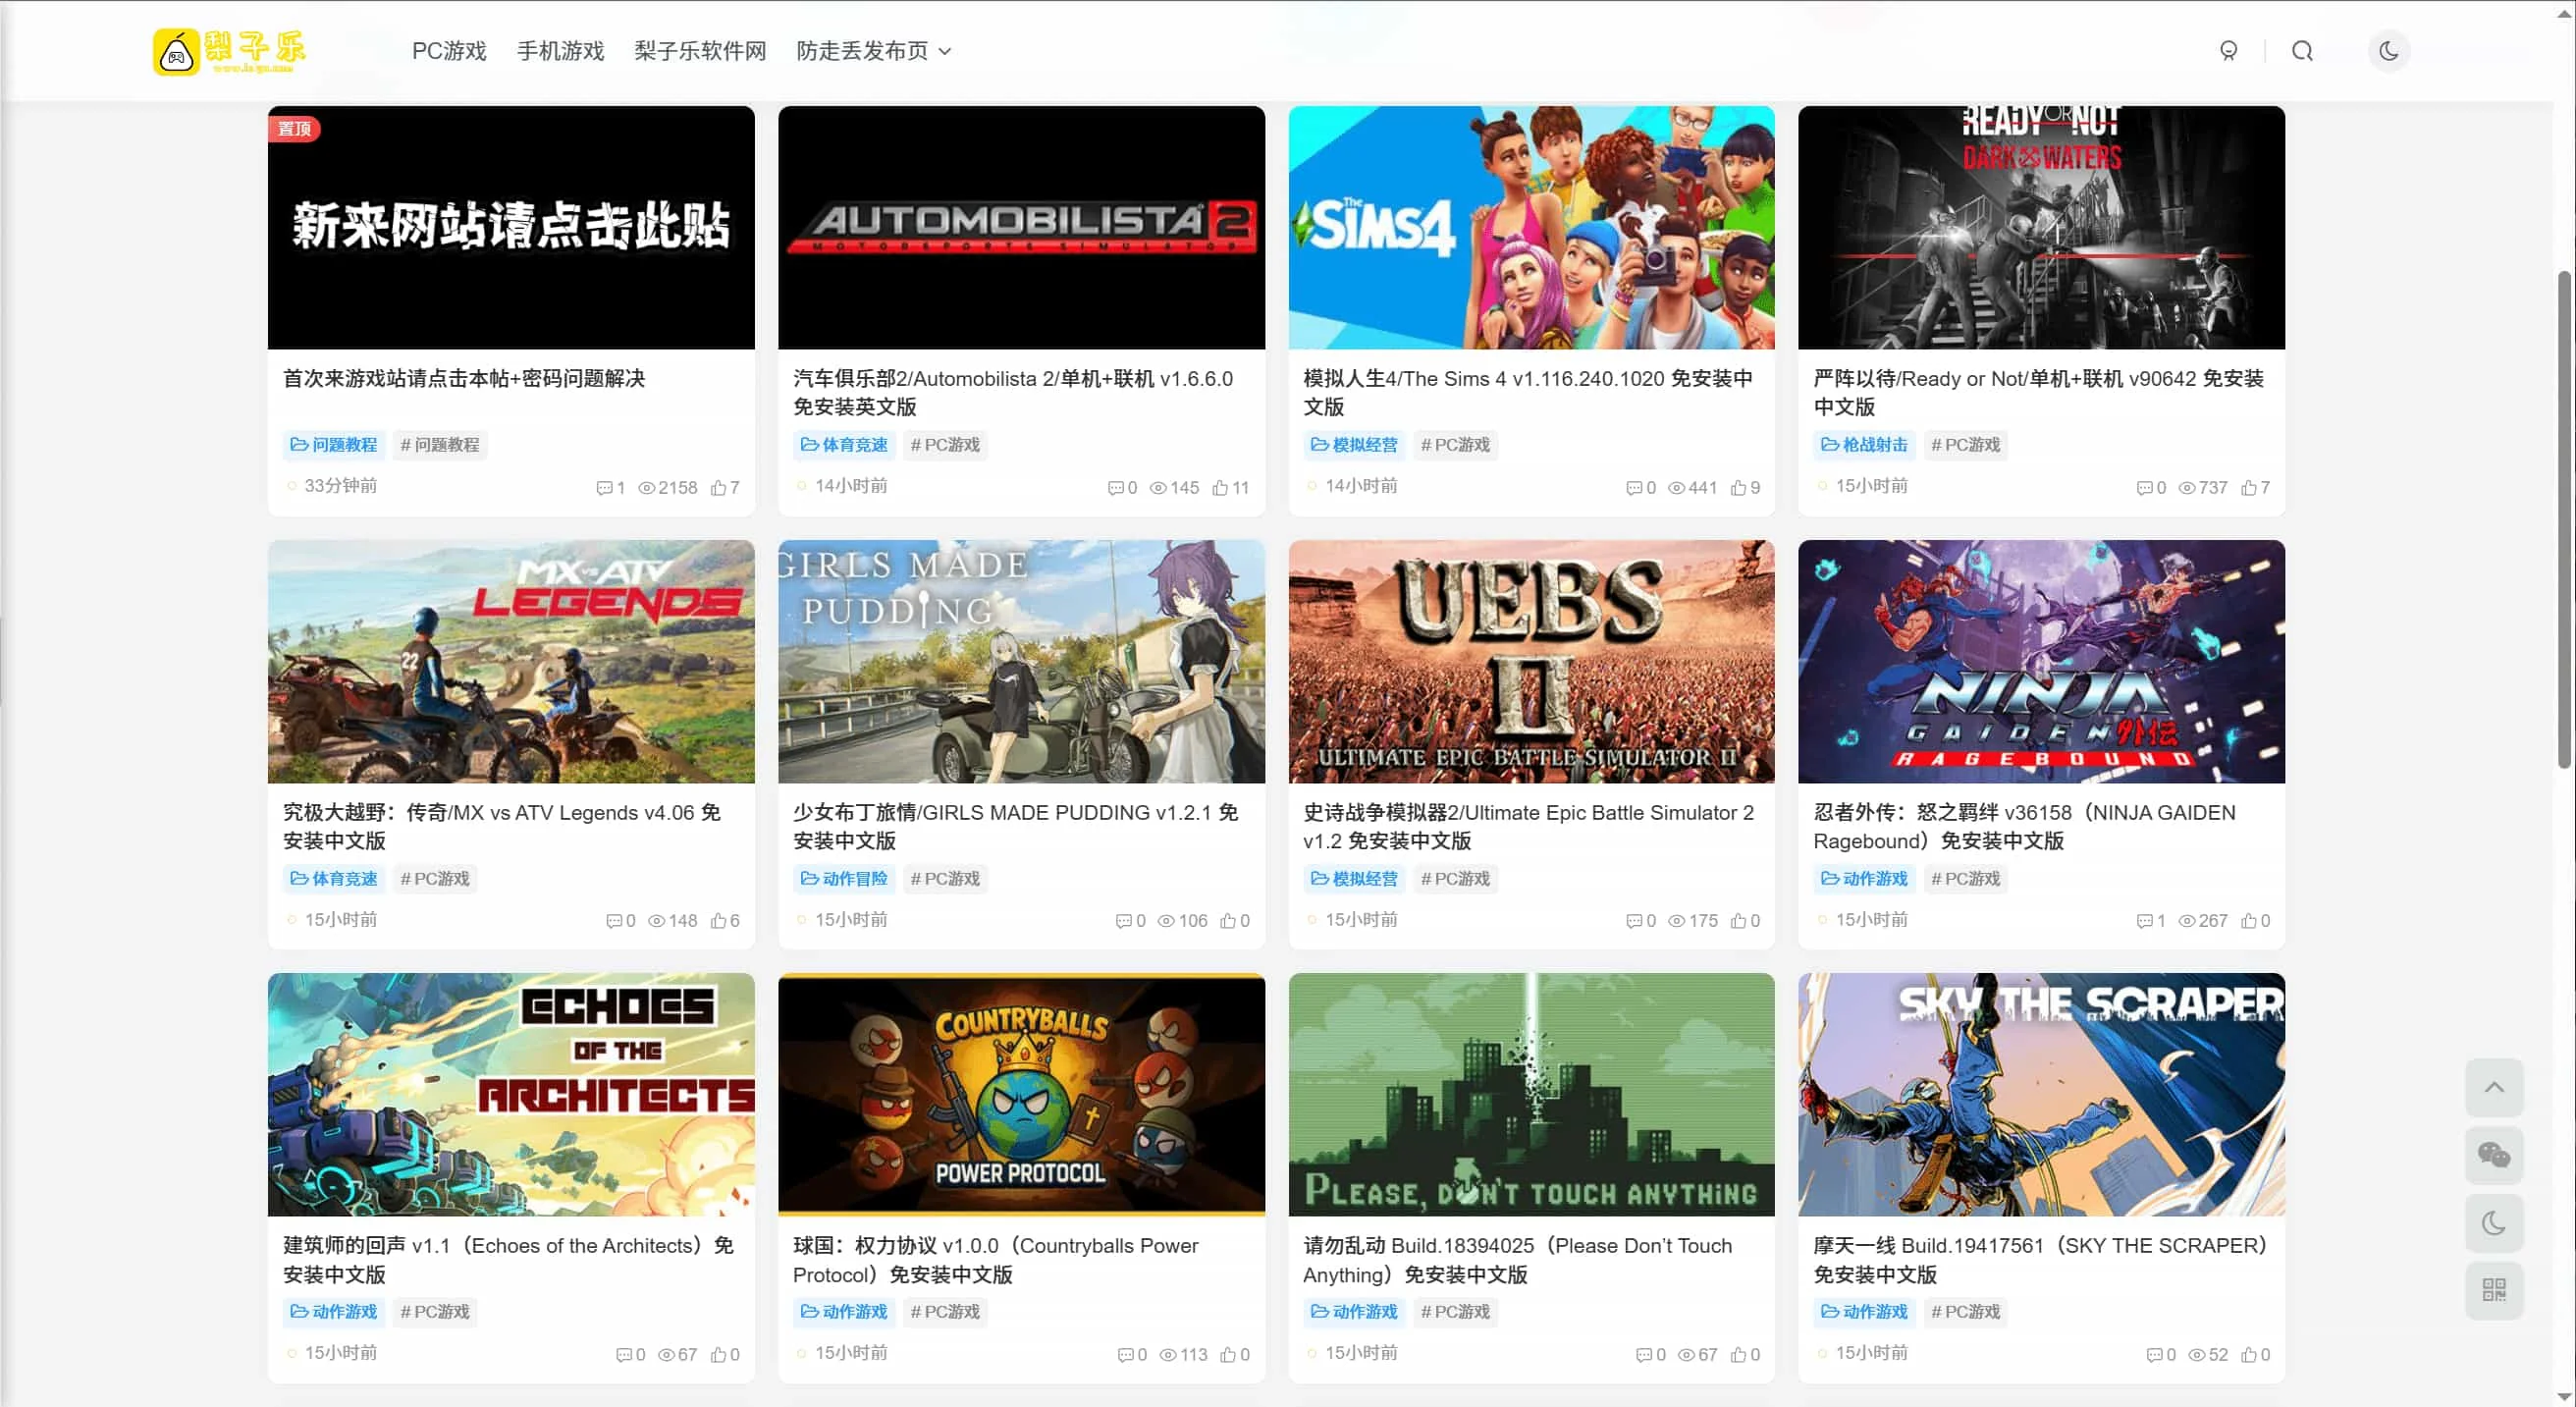Open the user account icon in header
The width and height of the screenshot is (2576, 1407).
point(2228,51)
